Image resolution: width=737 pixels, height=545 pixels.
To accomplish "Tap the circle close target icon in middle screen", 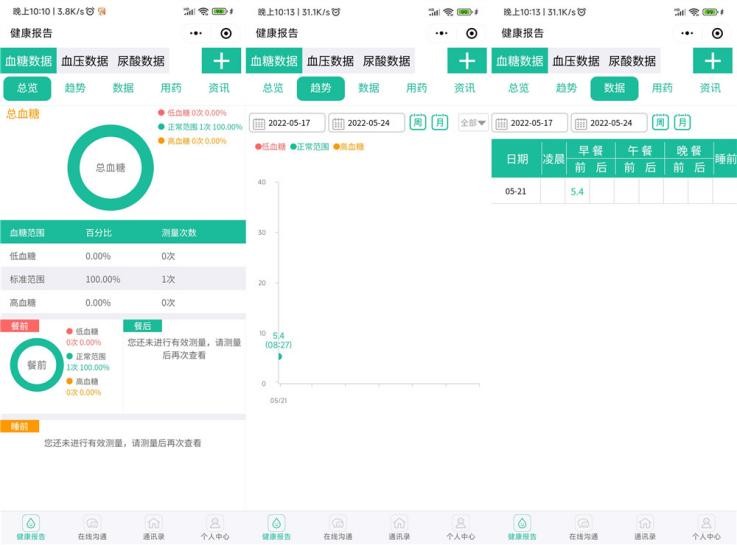I will [471, 33].
